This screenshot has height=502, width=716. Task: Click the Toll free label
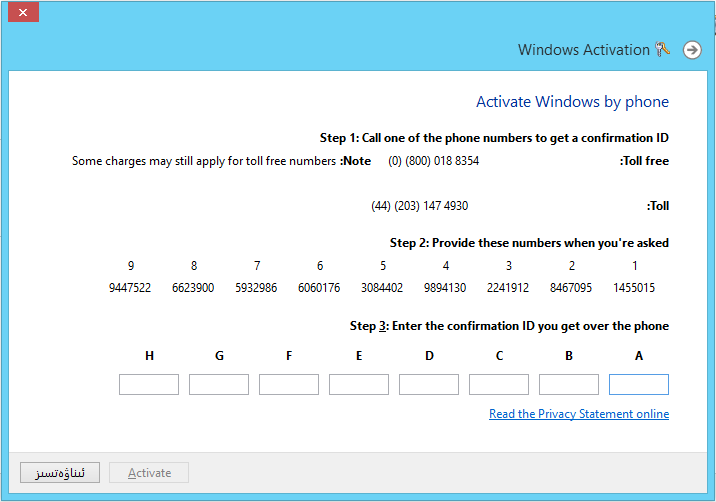point(644,161)
